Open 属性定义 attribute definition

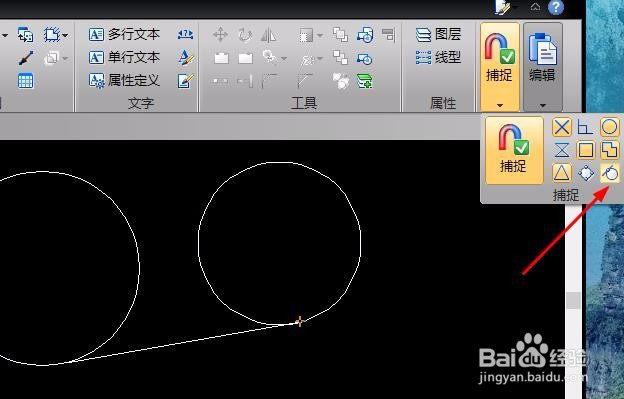point(125,80)
